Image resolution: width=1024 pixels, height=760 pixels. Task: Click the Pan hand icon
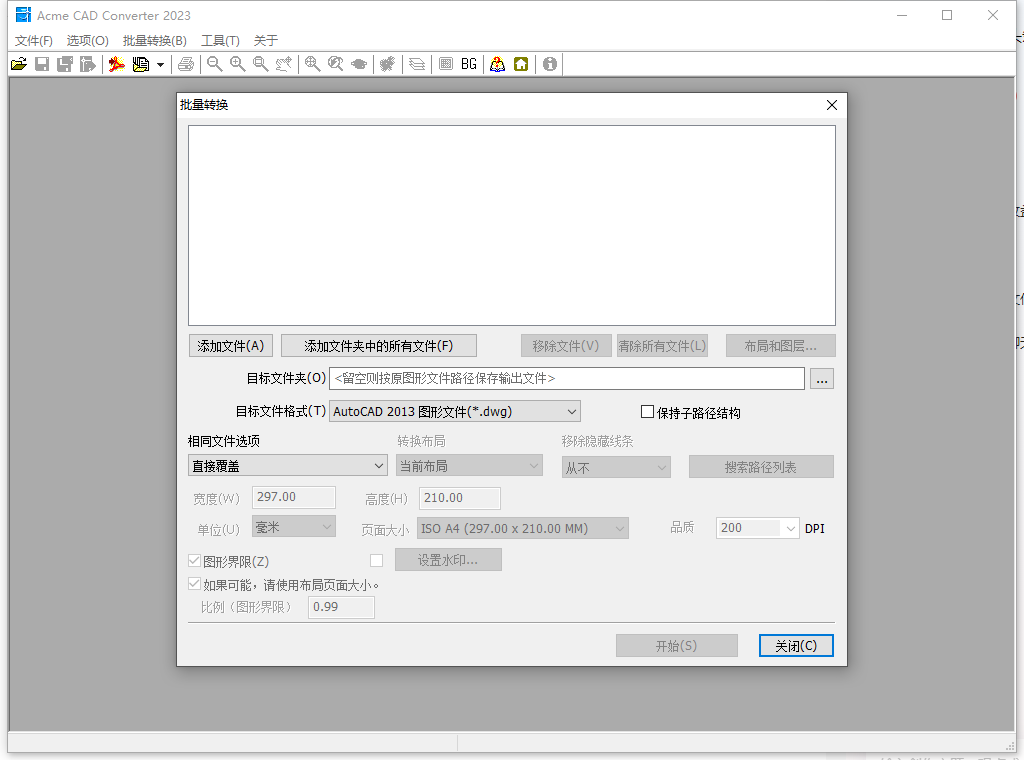click(283, 64)
